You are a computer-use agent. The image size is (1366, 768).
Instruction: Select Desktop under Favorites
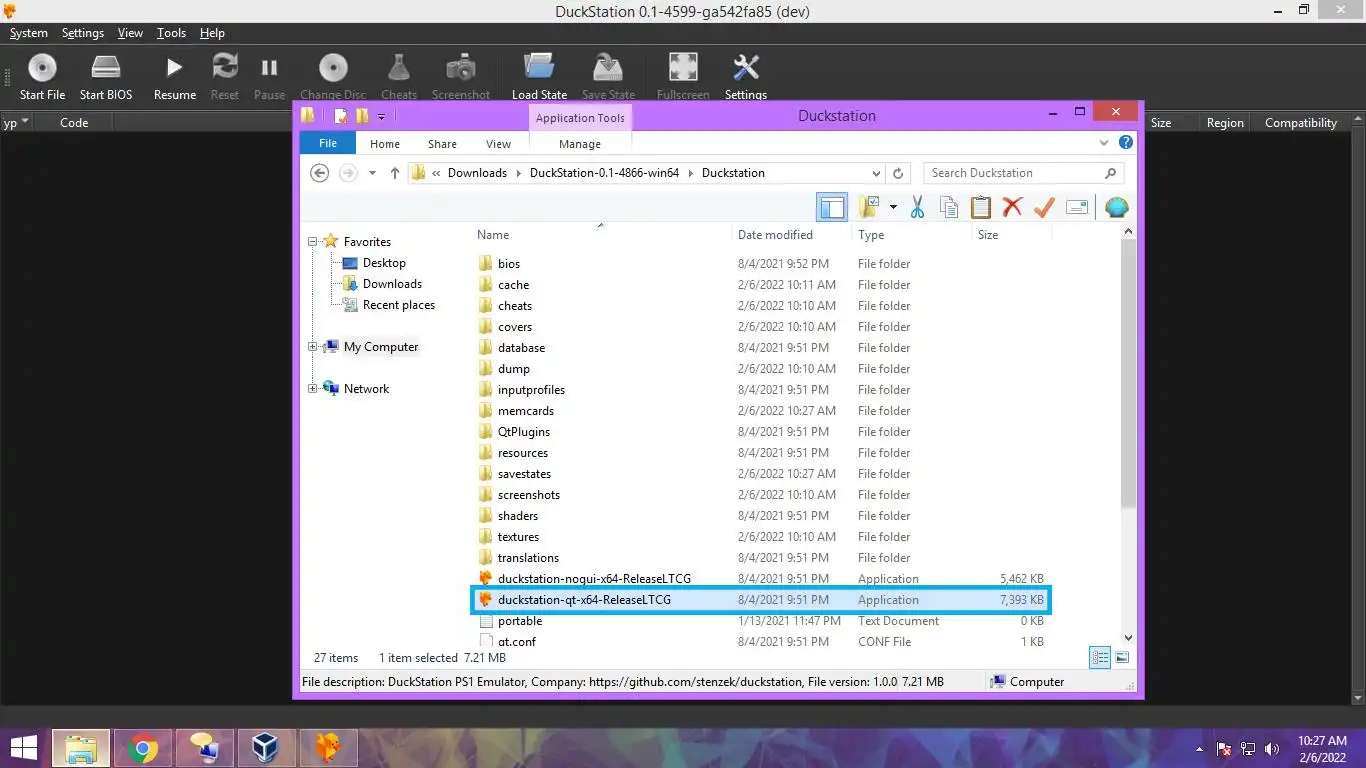(x=384, y=263)
